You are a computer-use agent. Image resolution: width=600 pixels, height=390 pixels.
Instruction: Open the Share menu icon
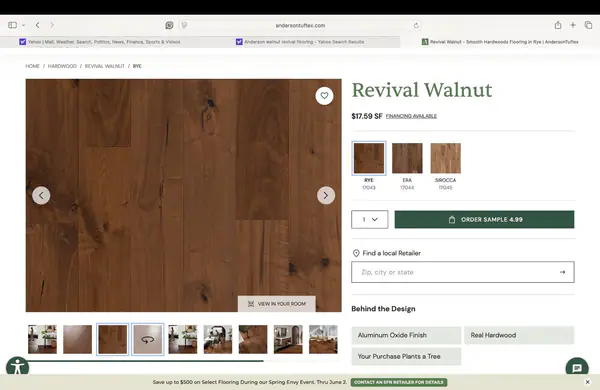(558, 25)
